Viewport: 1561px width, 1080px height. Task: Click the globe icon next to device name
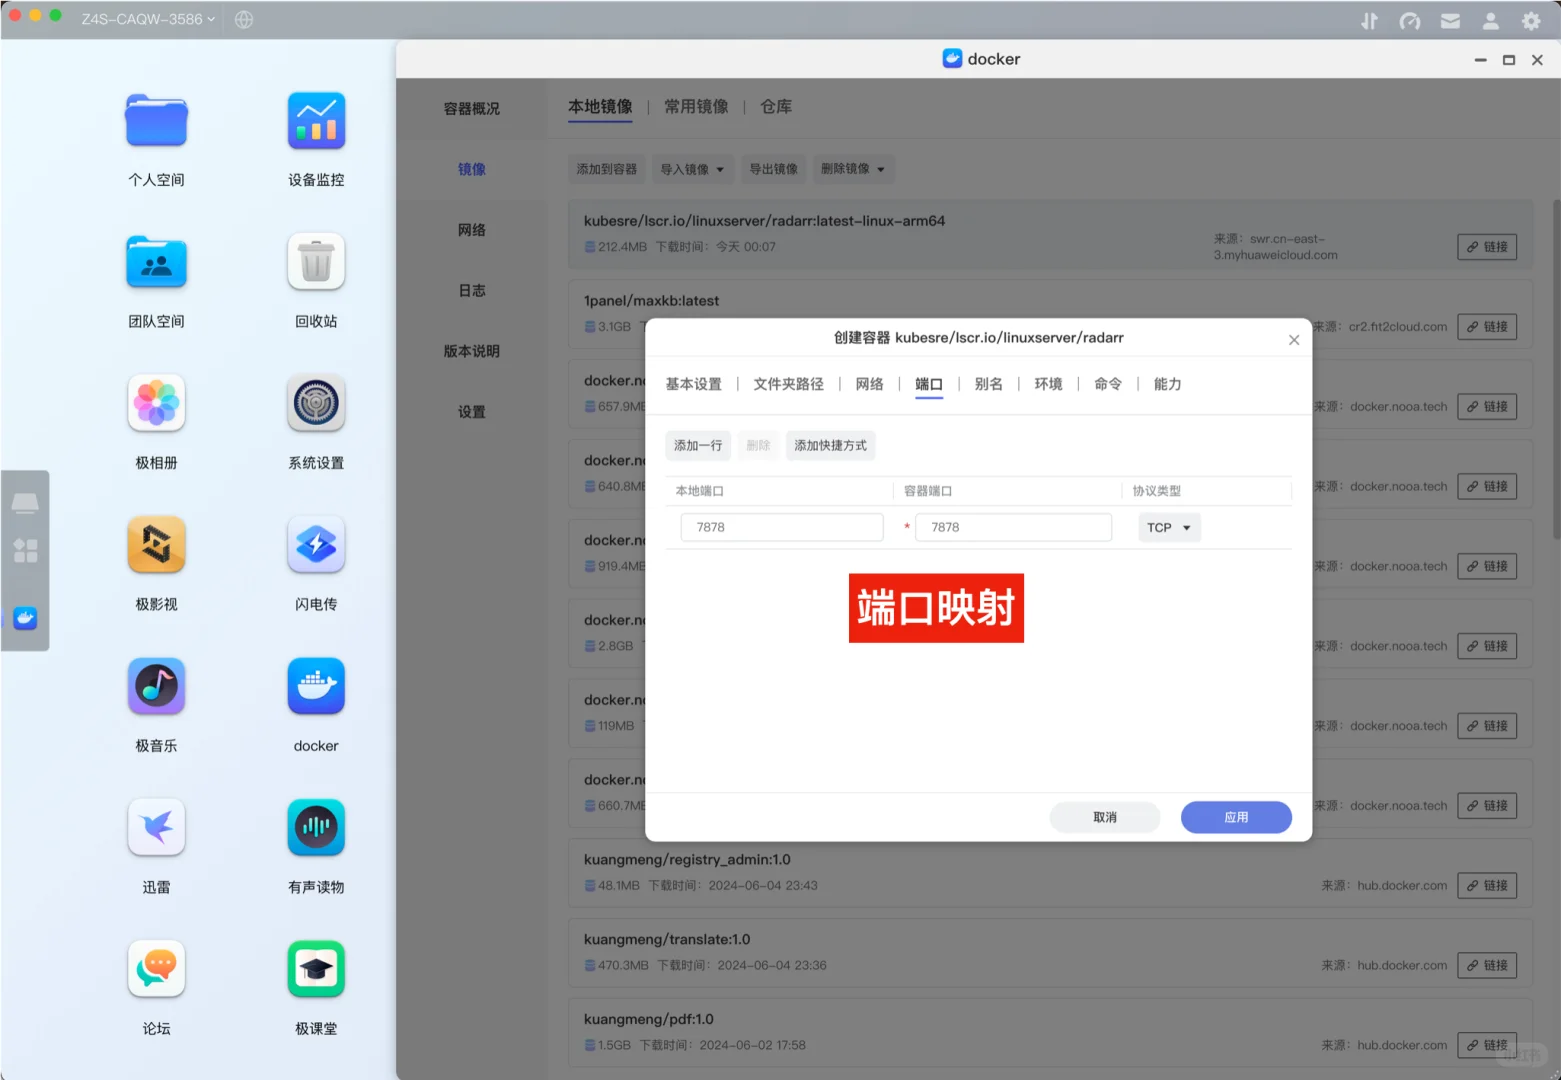243,19
